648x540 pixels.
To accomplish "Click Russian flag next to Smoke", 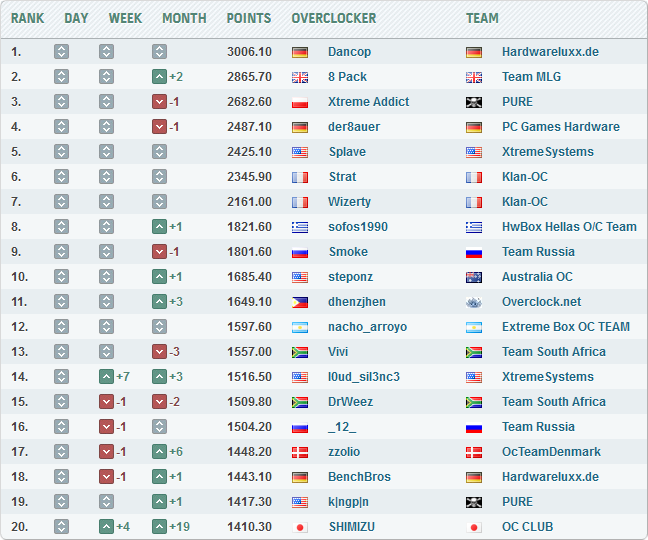I will [300, 252].
